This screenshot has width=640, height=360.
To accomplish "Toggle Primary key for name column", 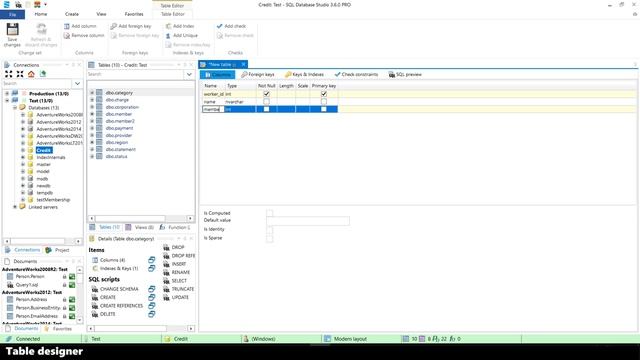I will tap(324, 101).
